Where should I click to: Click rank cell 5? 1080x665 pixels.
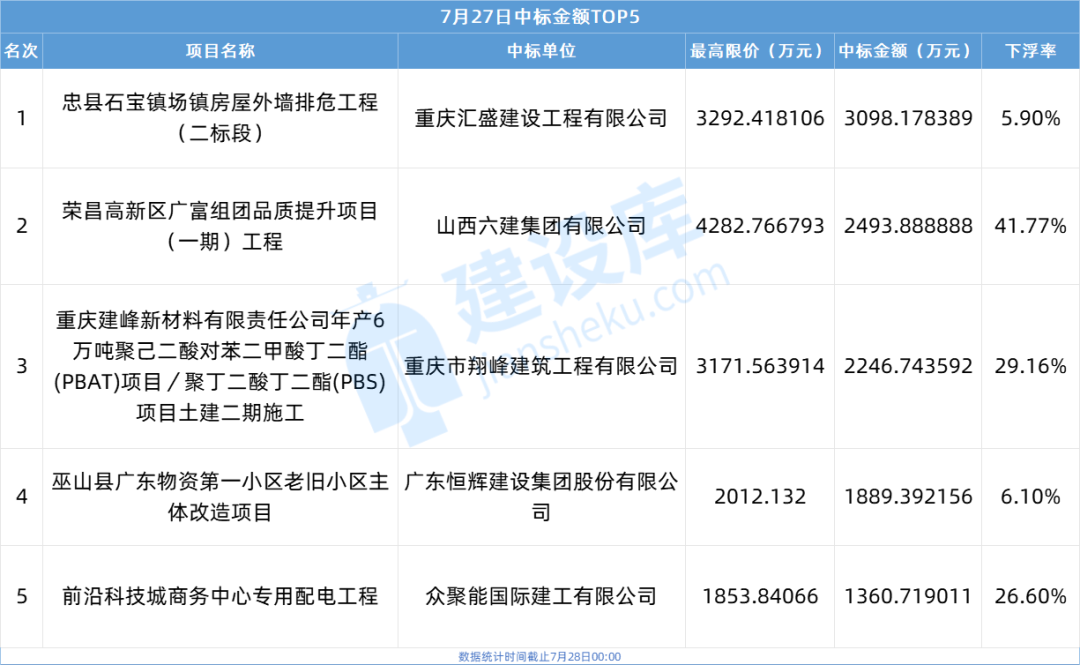coord(22,596)
